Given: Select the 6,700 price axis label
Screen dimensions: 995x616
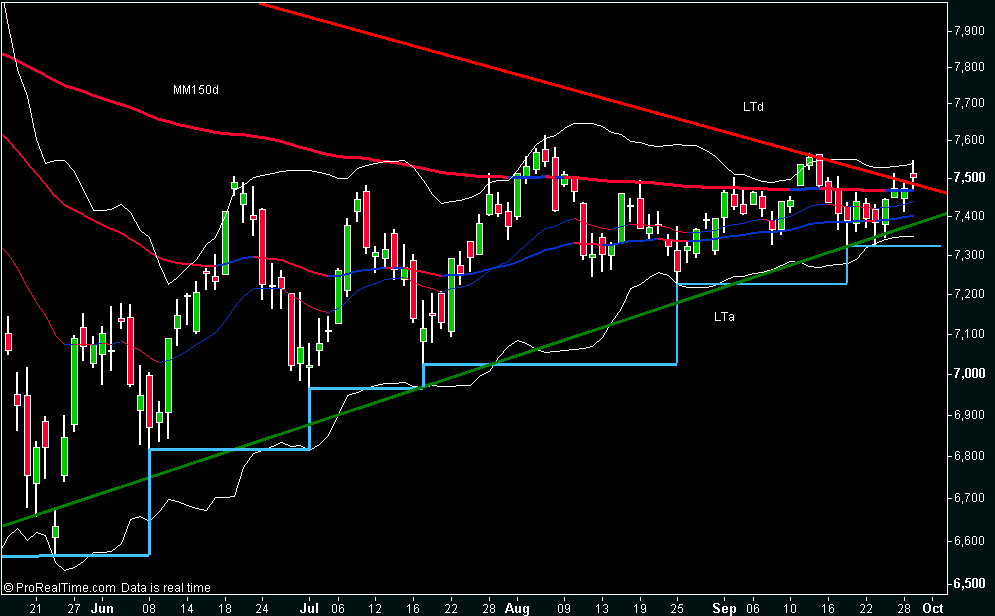Looking at the screenshot, I should pyautogui.click(x=969, y=498).
